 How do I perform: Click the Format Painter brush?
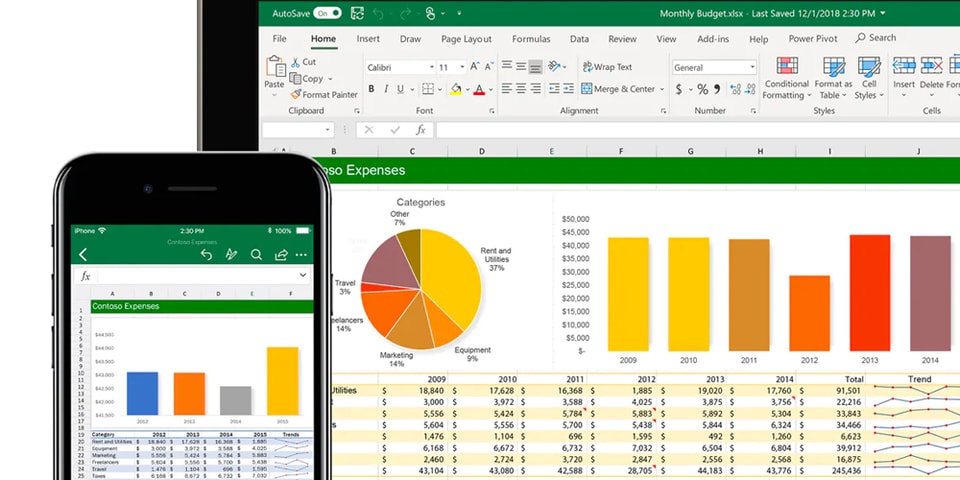pyautogui.click(x=296, y=95)
